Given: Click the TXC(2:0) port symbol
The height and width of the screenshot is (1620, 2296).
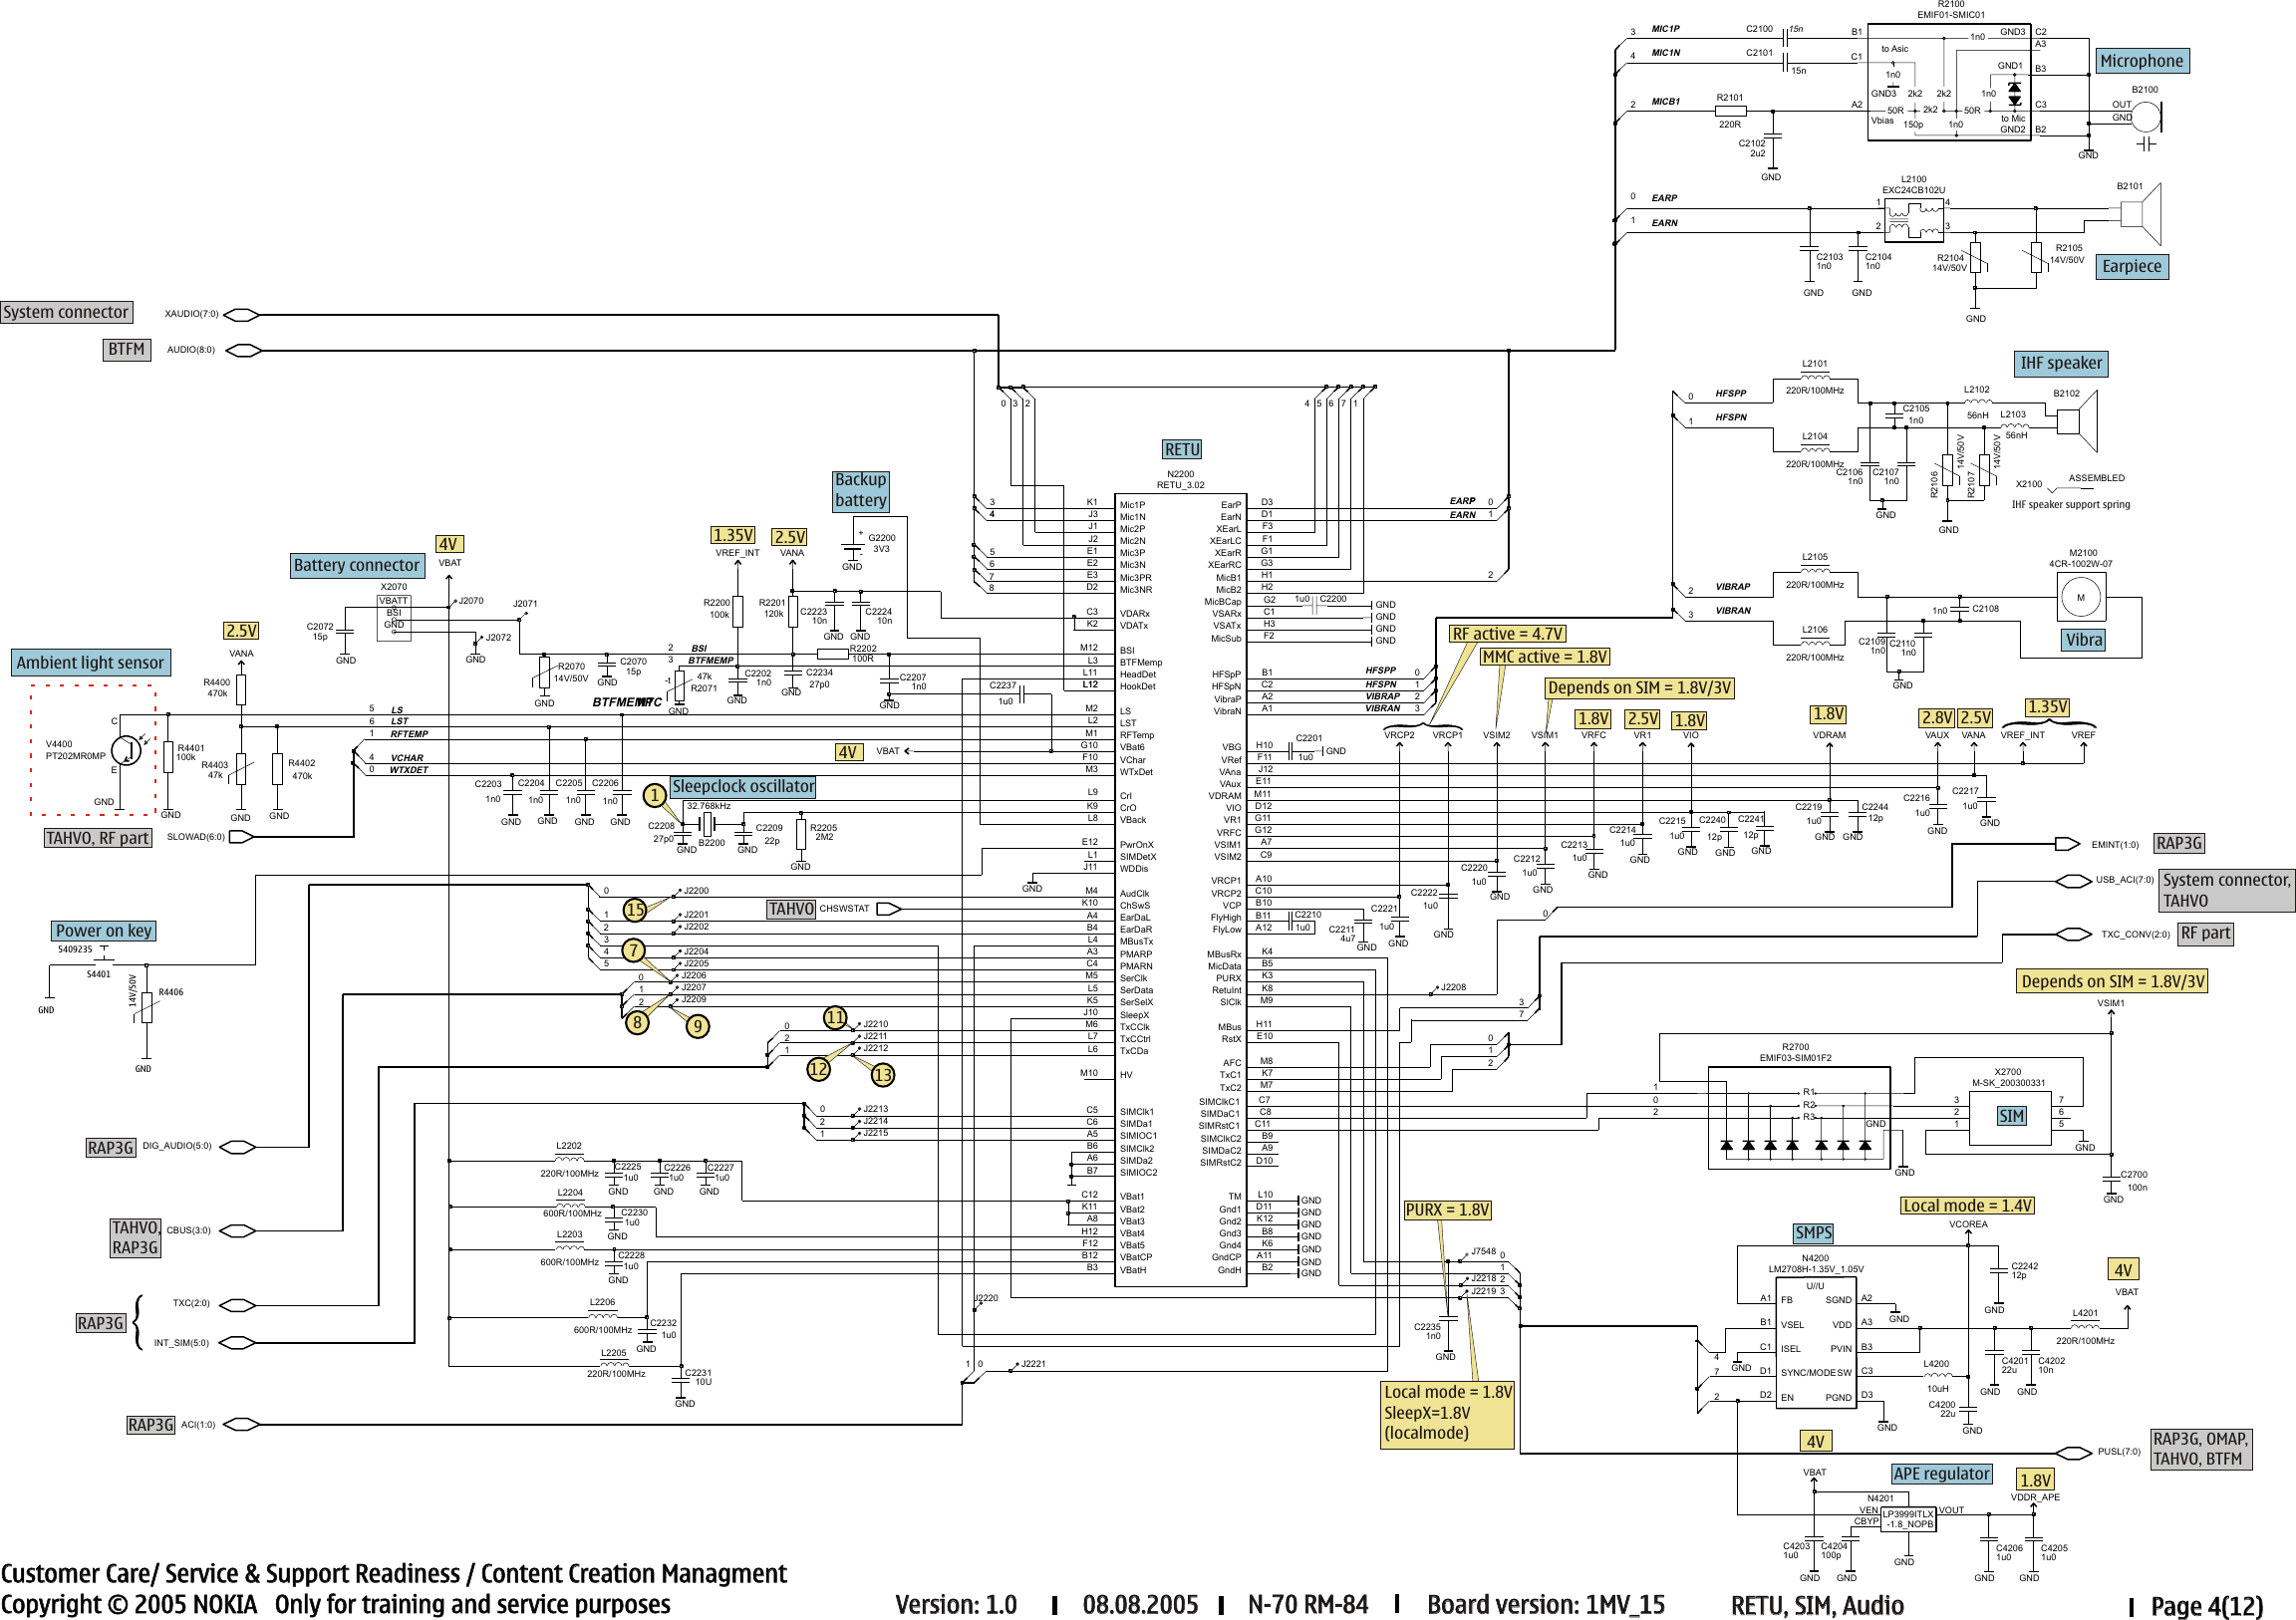Looking at the screenshot, I should tap(236, 1305).
